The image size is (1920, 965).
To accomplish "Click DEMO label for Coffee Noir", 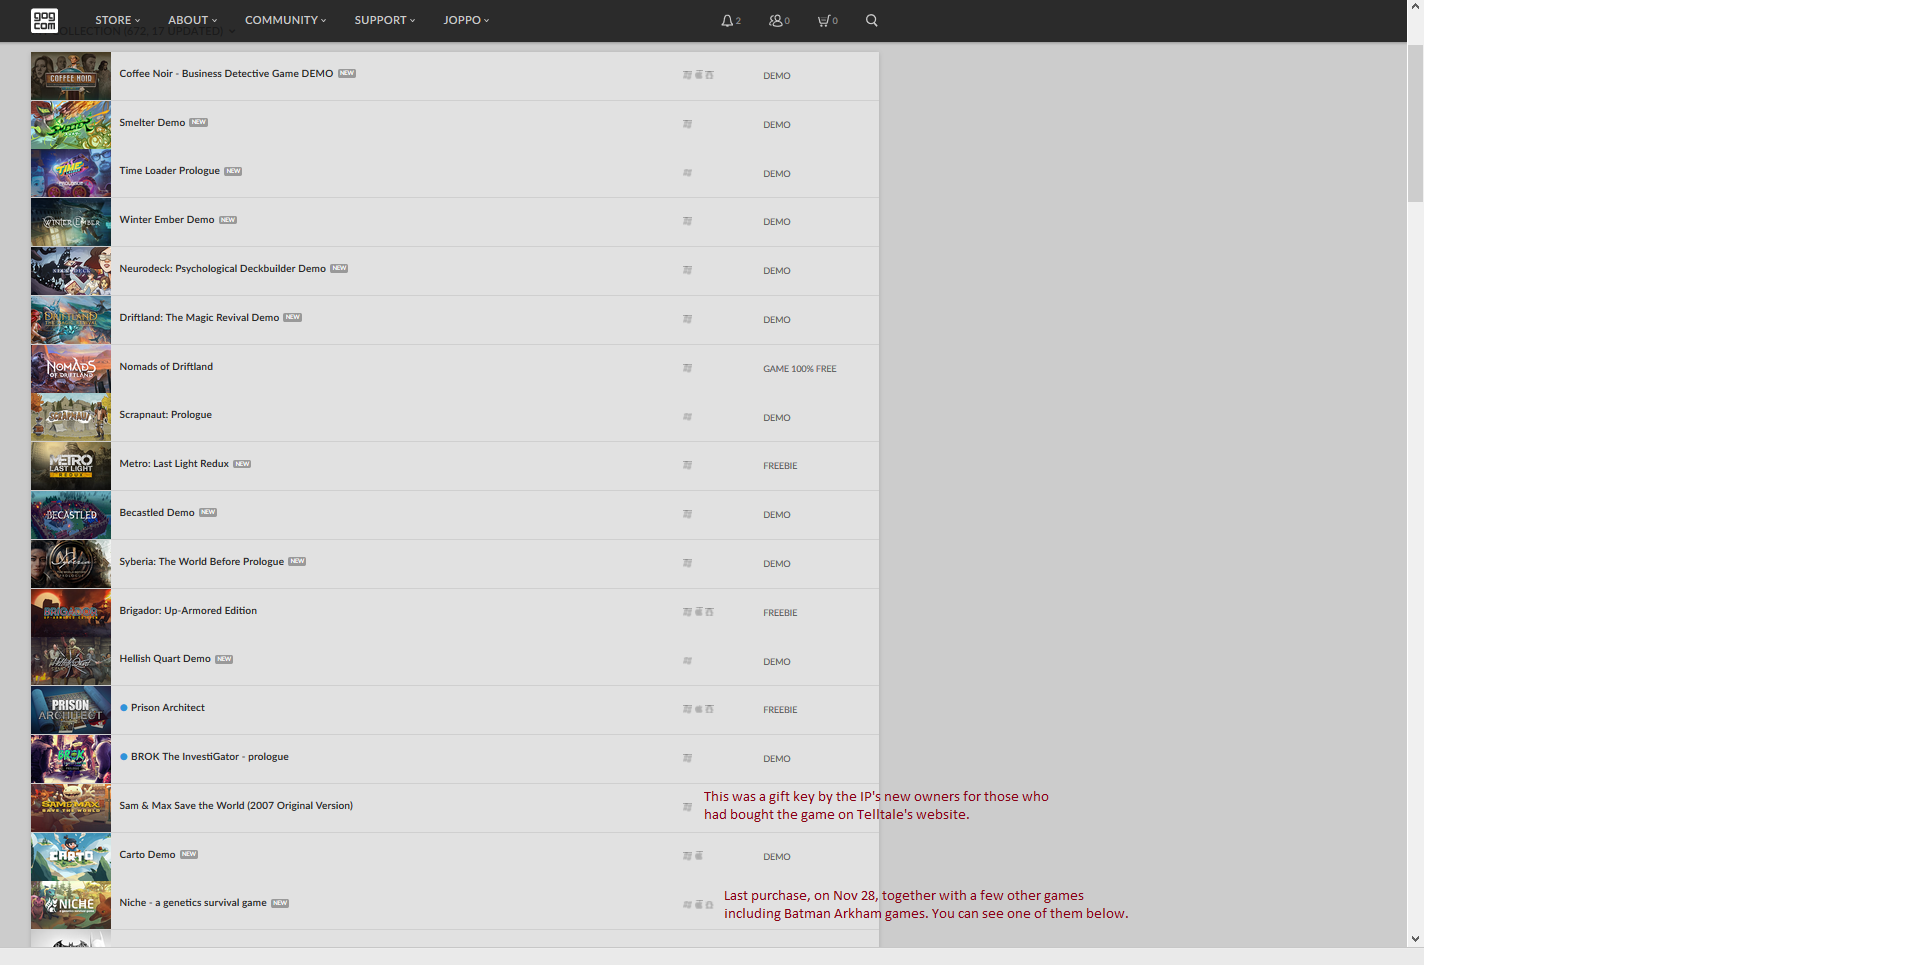I will [777, 76].
